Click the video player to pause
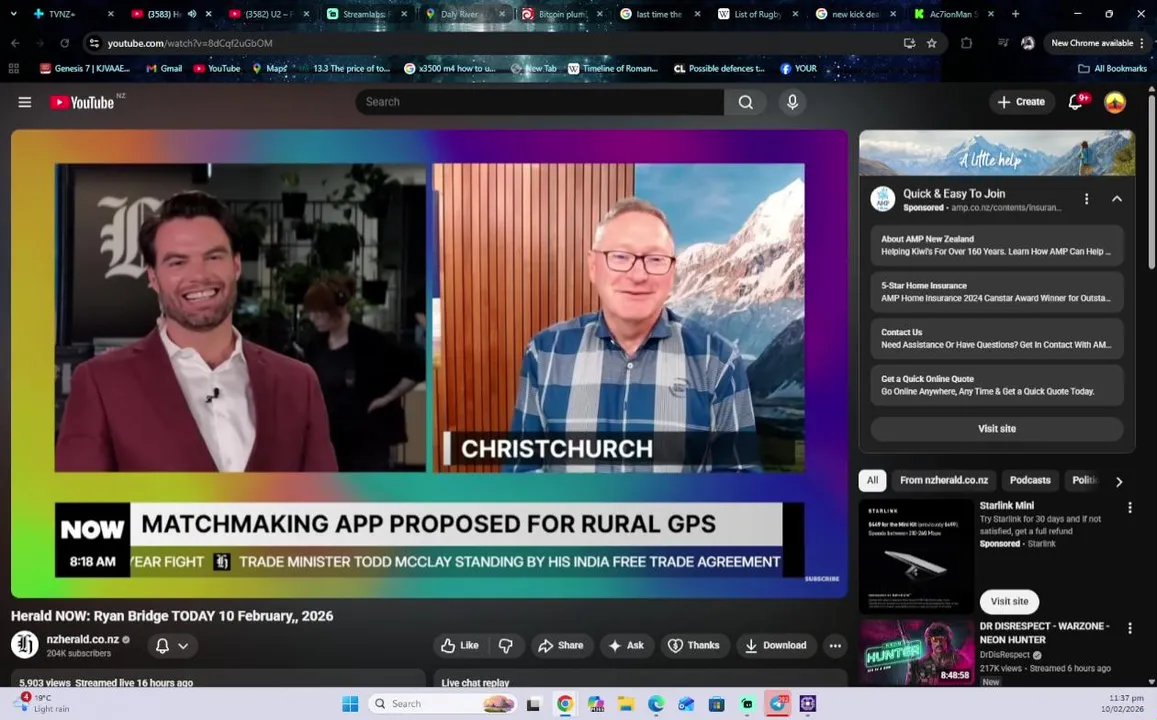This screenshot has height=720, width=1157. pyautogui.click(x=429, y=364)
